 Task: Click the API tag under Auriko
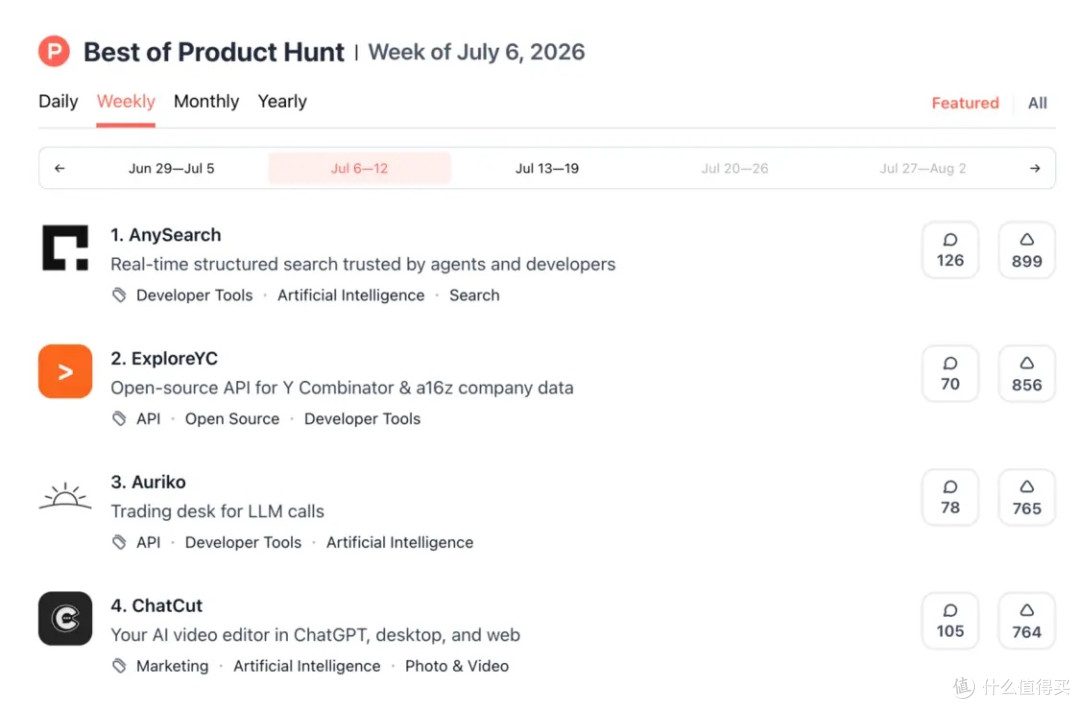coord(148,542)
